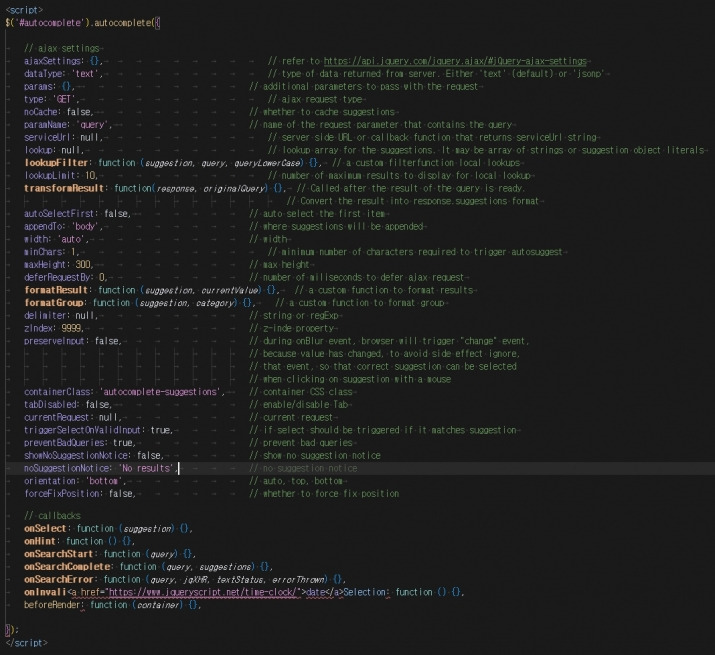Click the 'Convert the result into response.suggestions format' comment

[x=413, y=201]
